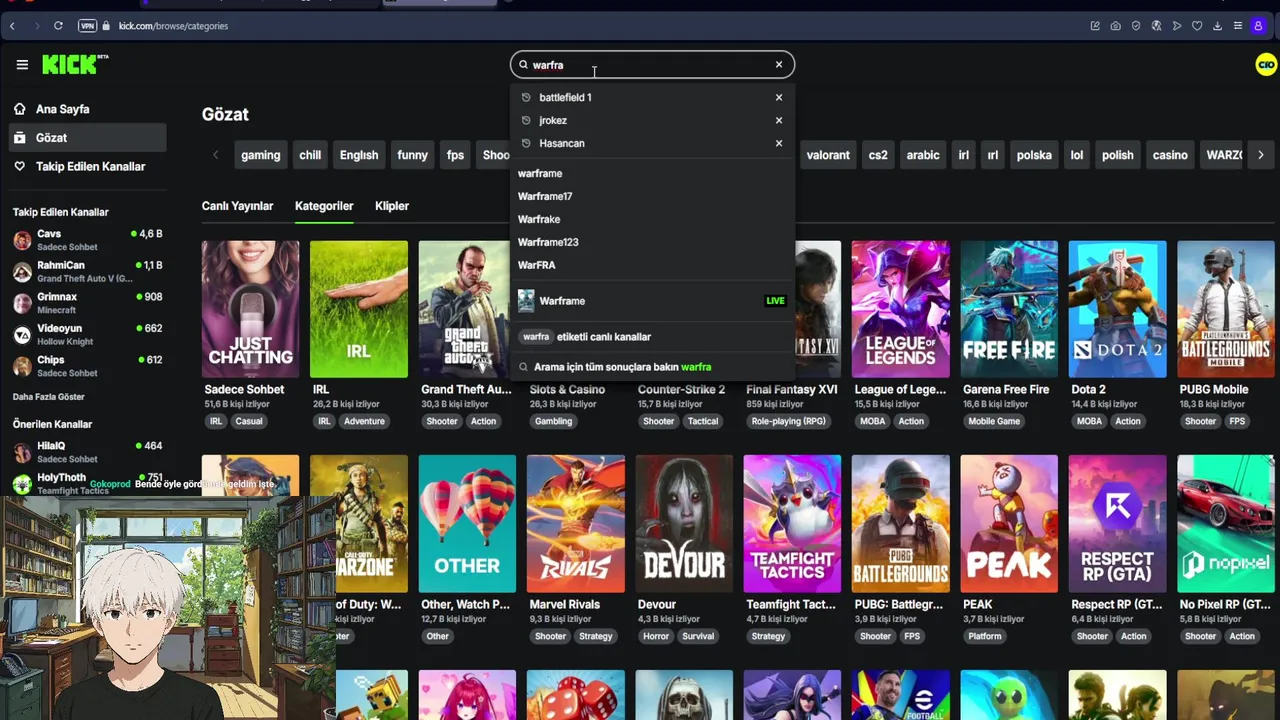1280x720 pixels.
Task: Open the Garena Free Fire category thumbnail
Action: [1009, 309]
